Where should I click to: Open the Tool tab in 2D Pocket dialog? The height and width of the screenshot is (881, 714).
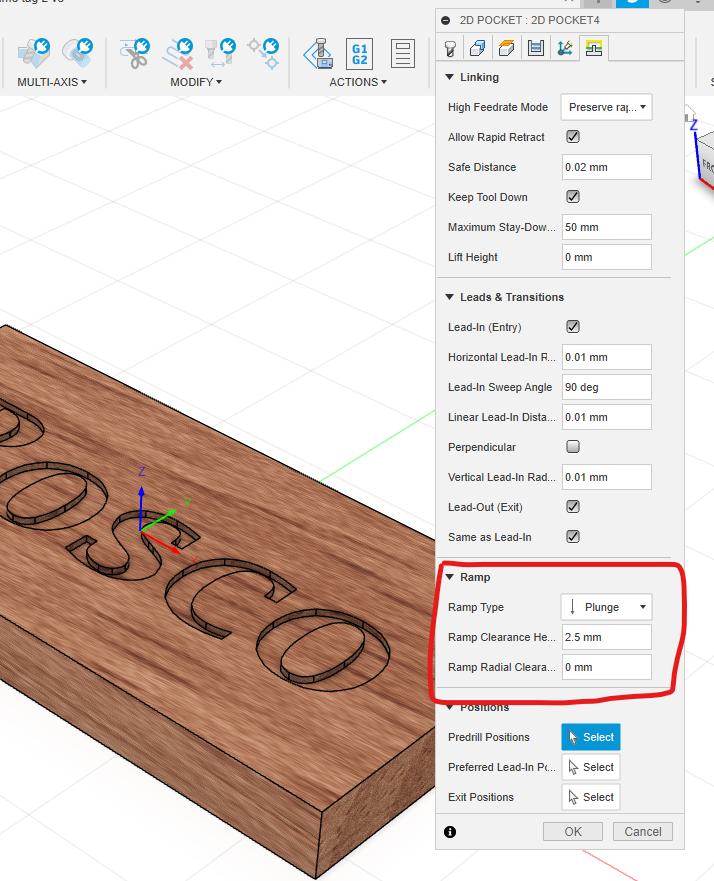coord(451,48)
